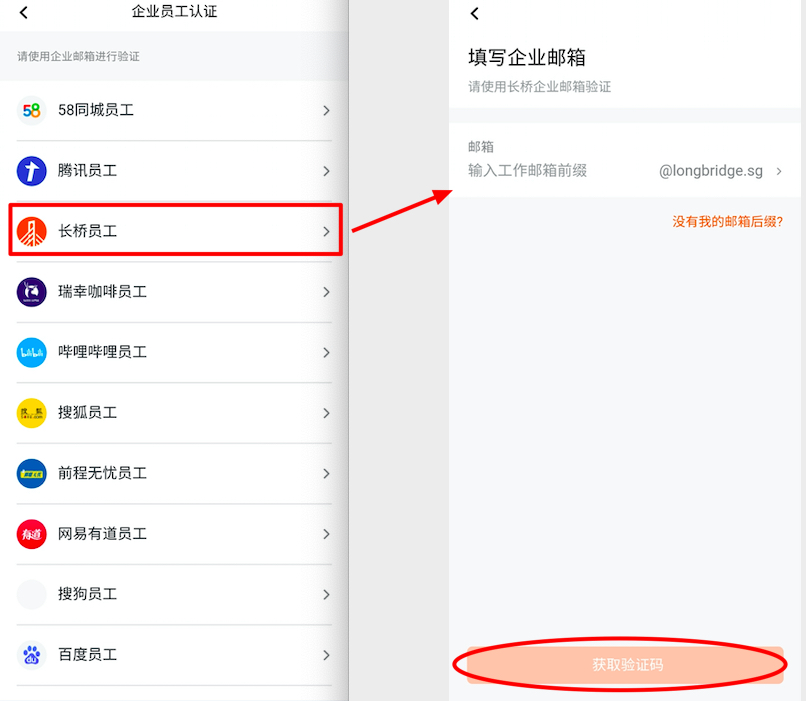This screenshot has width=806, height=701.
Task: Open the 网易有道员工 row chevron
Action: pos(326,534)
